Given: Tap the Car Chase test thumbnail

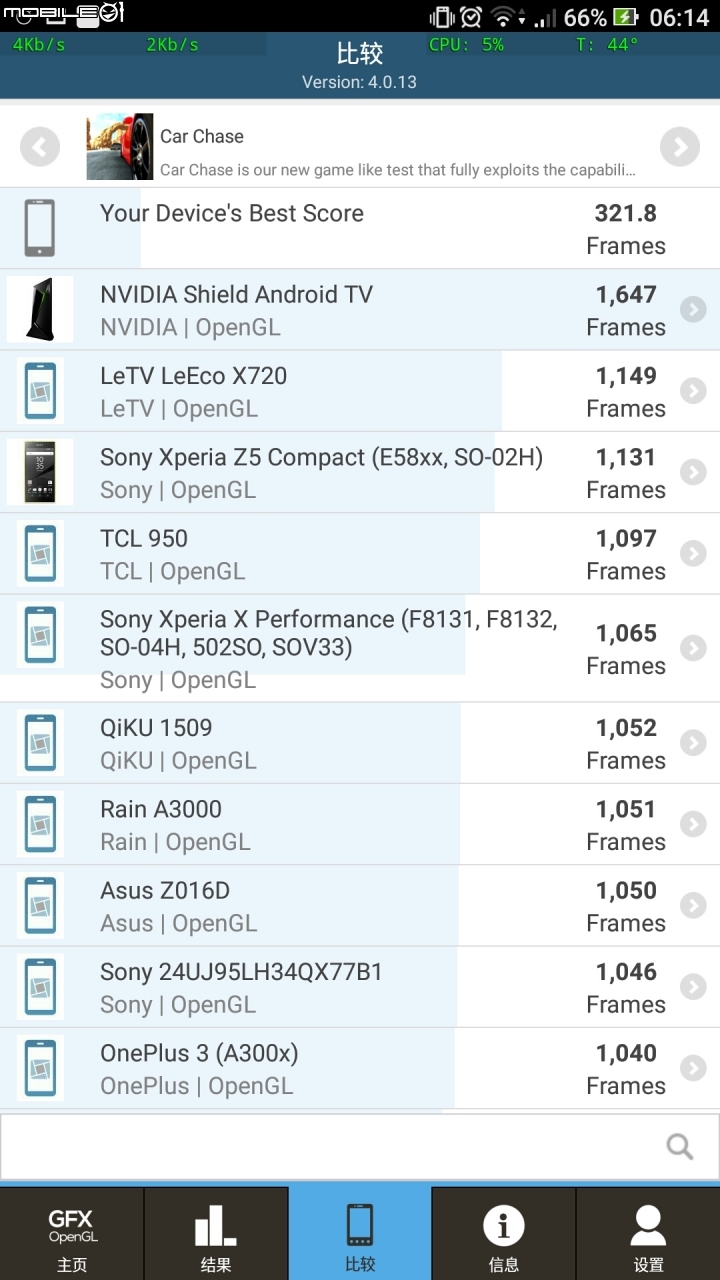Looking at the screenshot, I should coord(120,147).
